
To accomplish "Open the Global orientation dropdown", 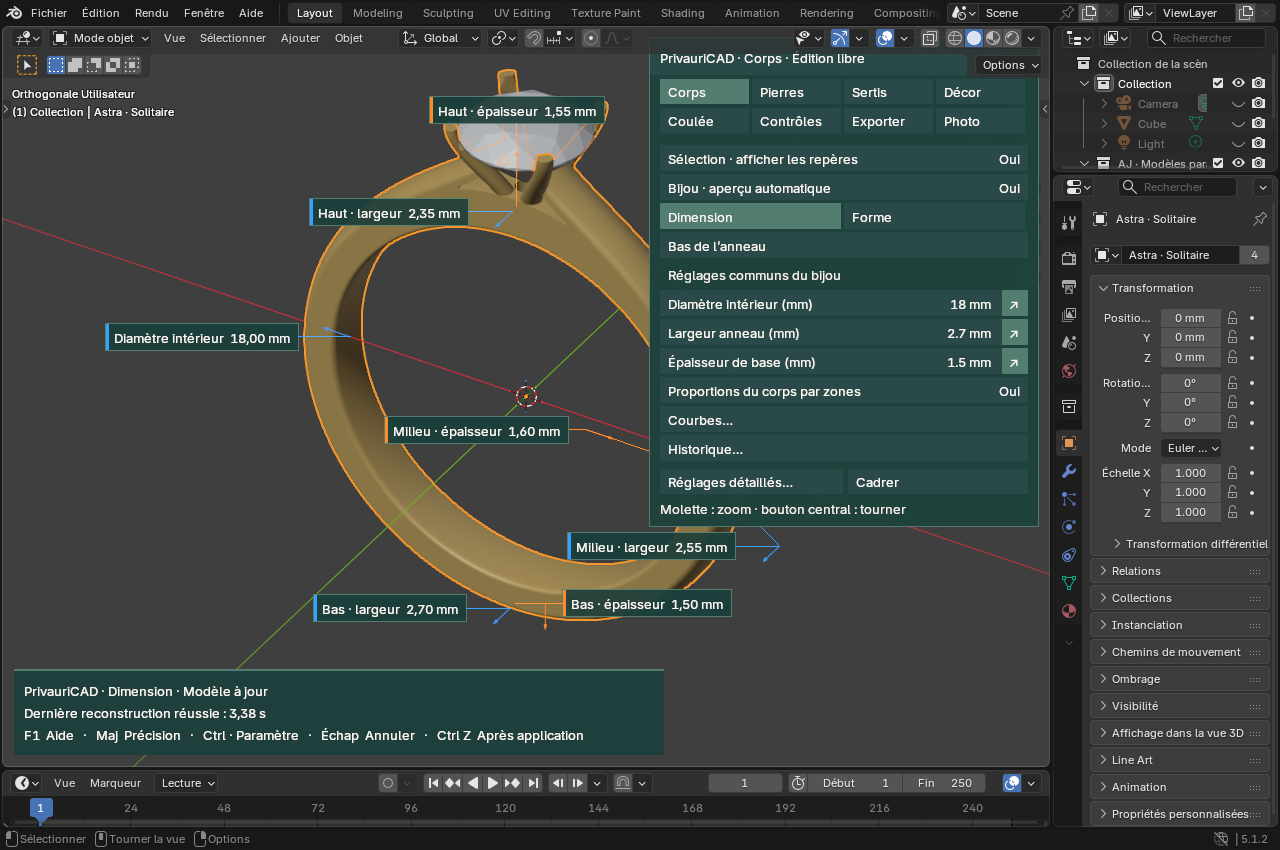I will (441, 38).
